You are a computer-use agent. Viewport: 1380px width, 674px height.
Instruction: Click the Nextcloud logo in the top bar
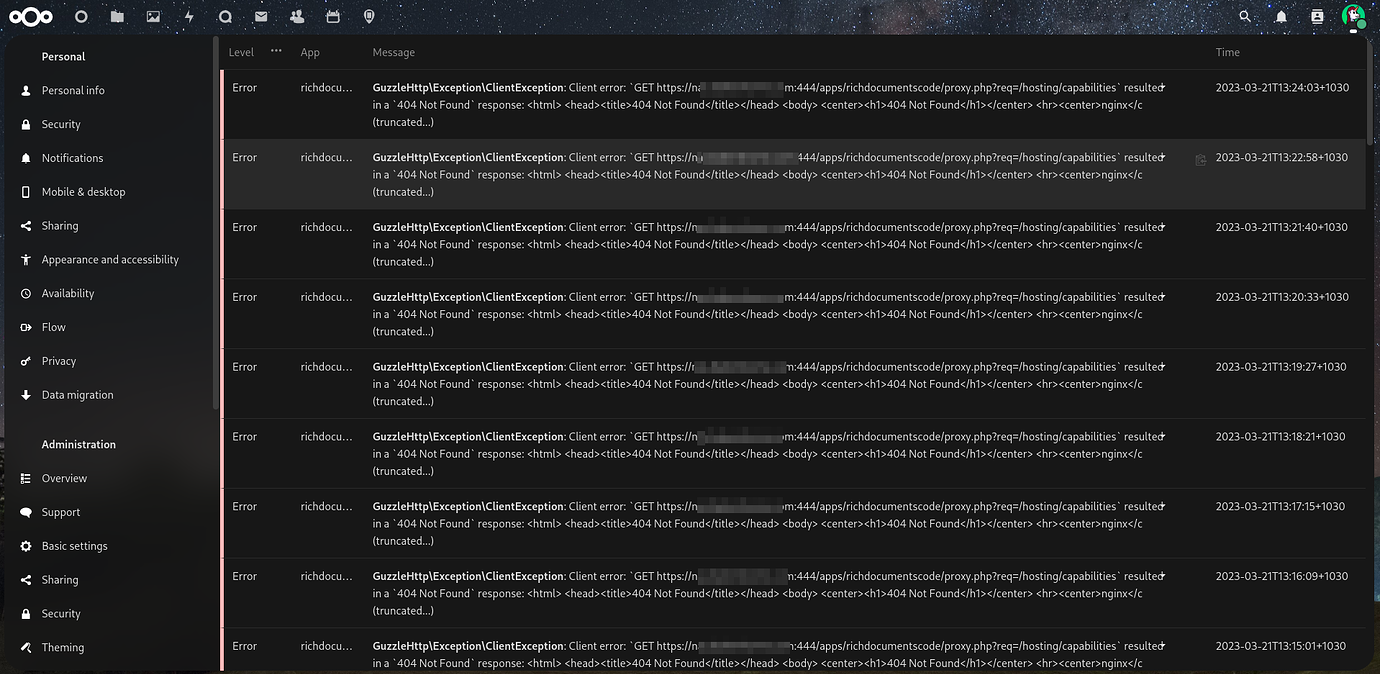pyautogui.click(x=31, y=16)
